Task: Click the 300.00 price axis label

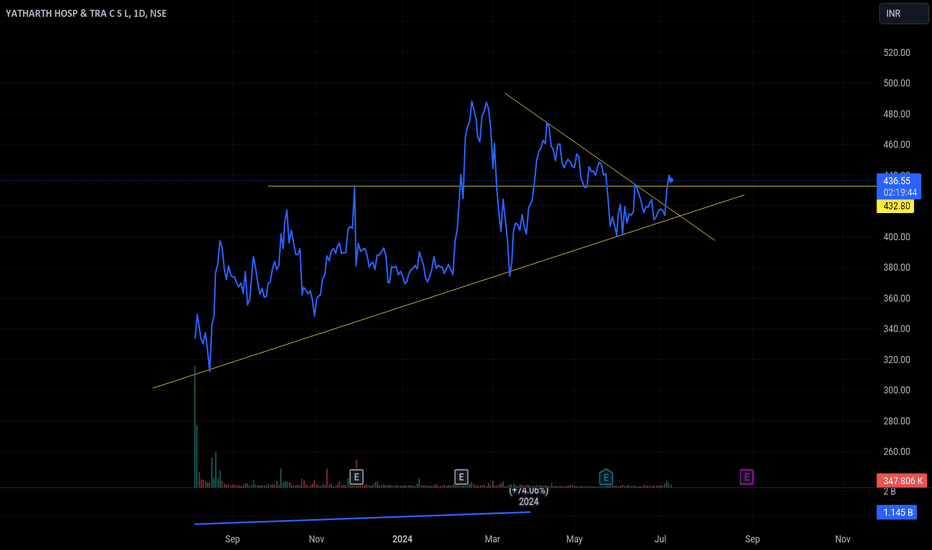Action: pyautogui.click(x=896, y=390)
